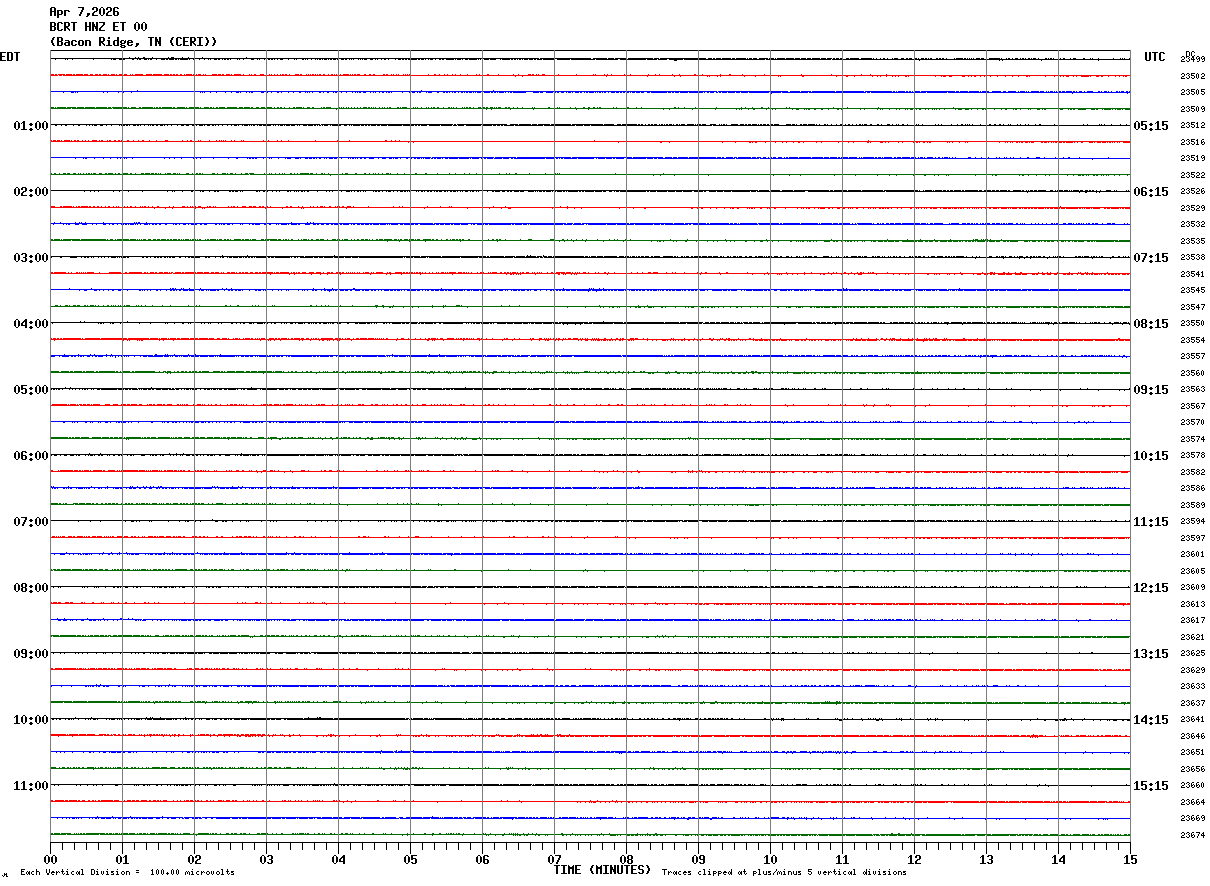Click the EDT time label "02:00"
Viewport: 1210px width, 886px height.
coord(31,192)
